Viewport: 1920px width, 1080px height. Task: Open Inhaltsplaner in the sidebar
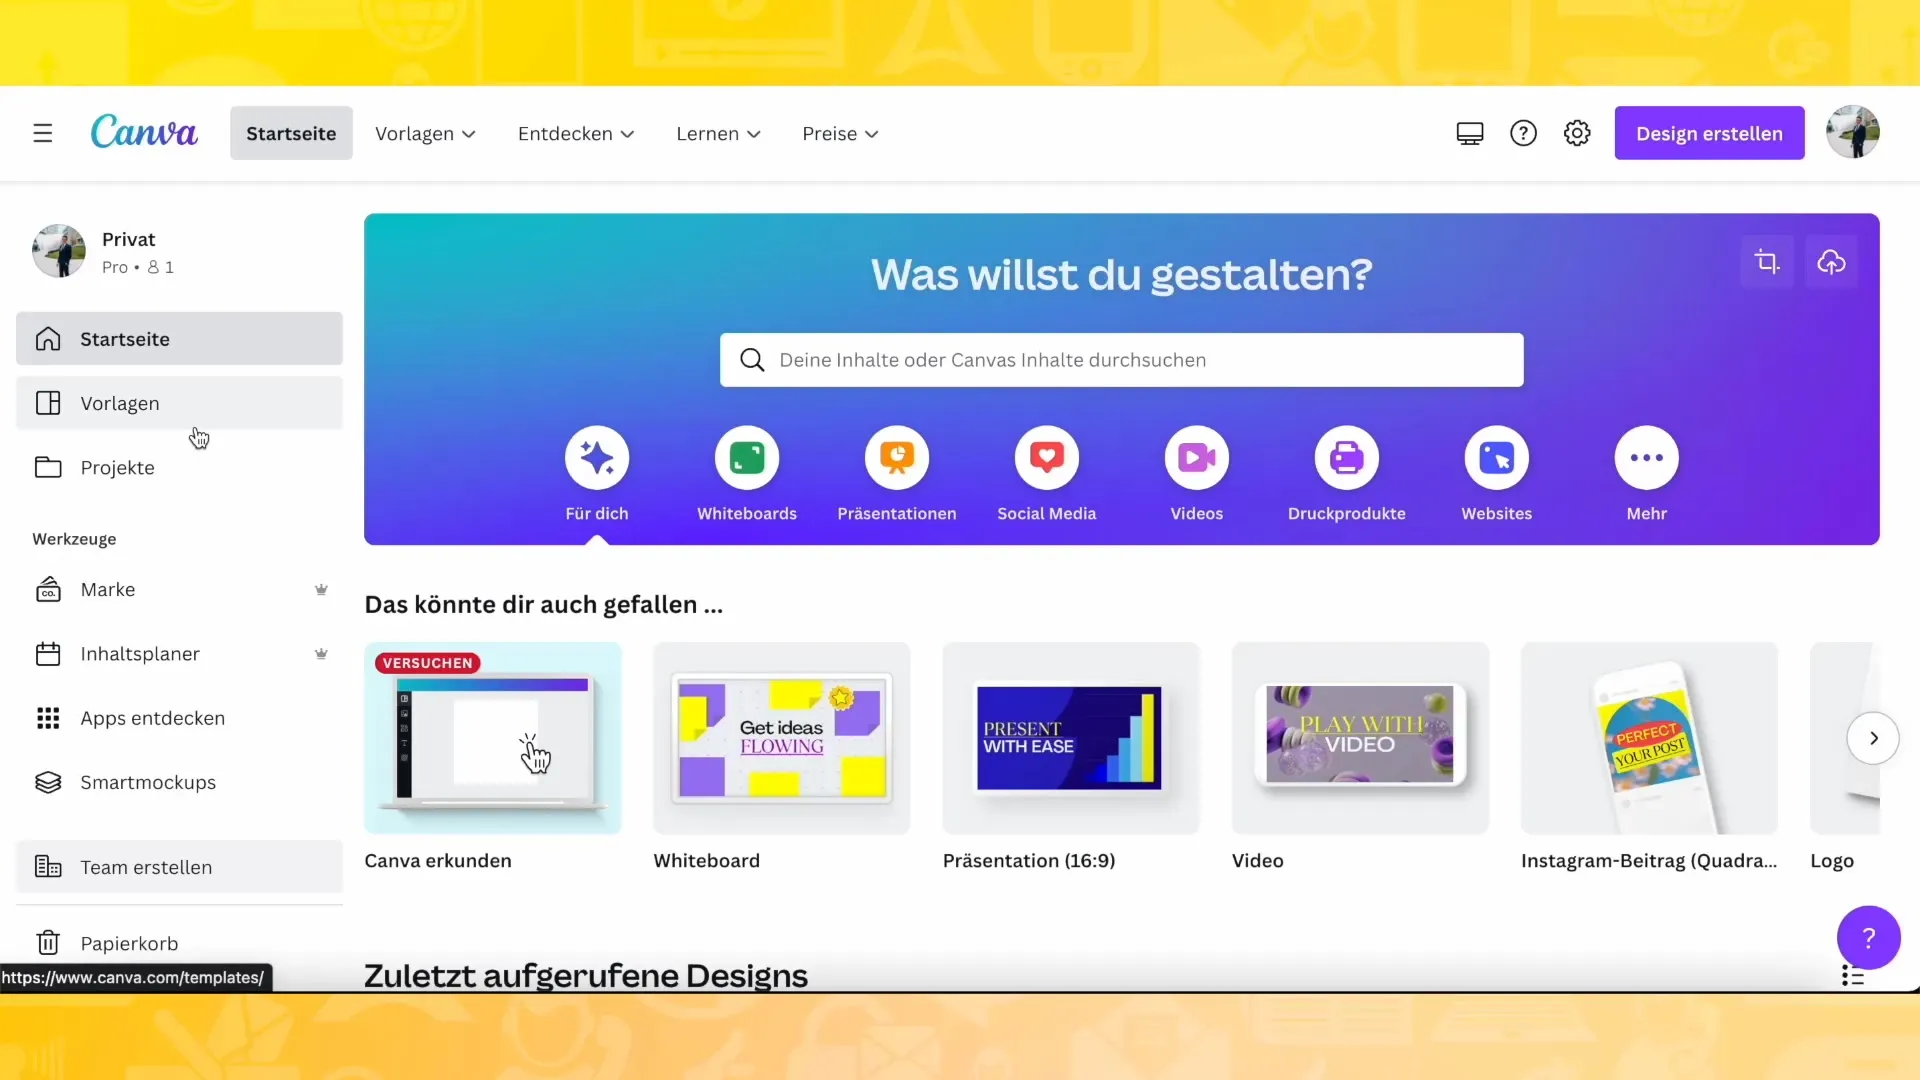click(179, 654)
